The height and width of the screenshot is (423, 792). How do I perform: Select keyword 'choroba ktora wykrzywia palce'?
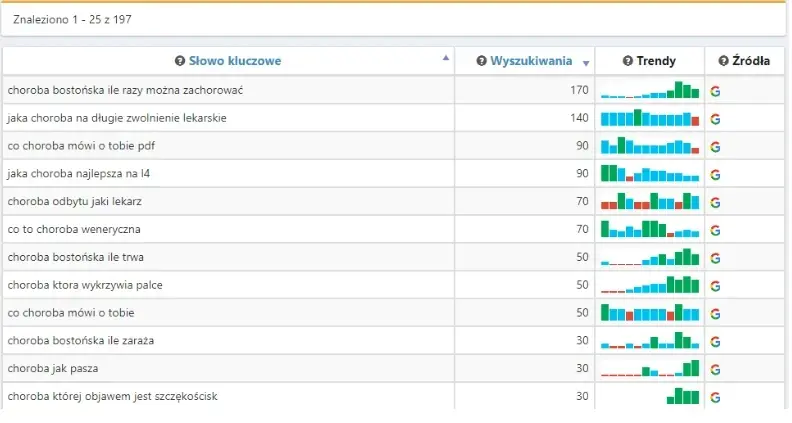tap(85, 285)
